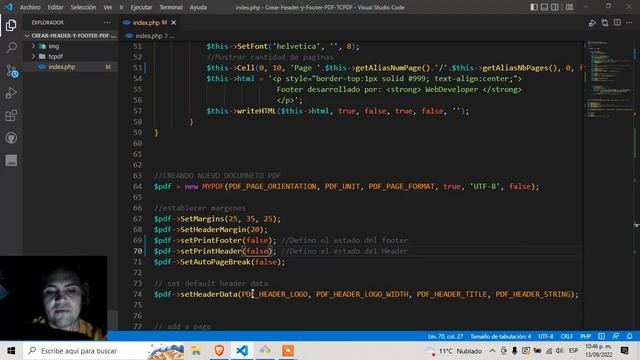Open Explorer panel More Actions ellipsis

coord(107,22)
